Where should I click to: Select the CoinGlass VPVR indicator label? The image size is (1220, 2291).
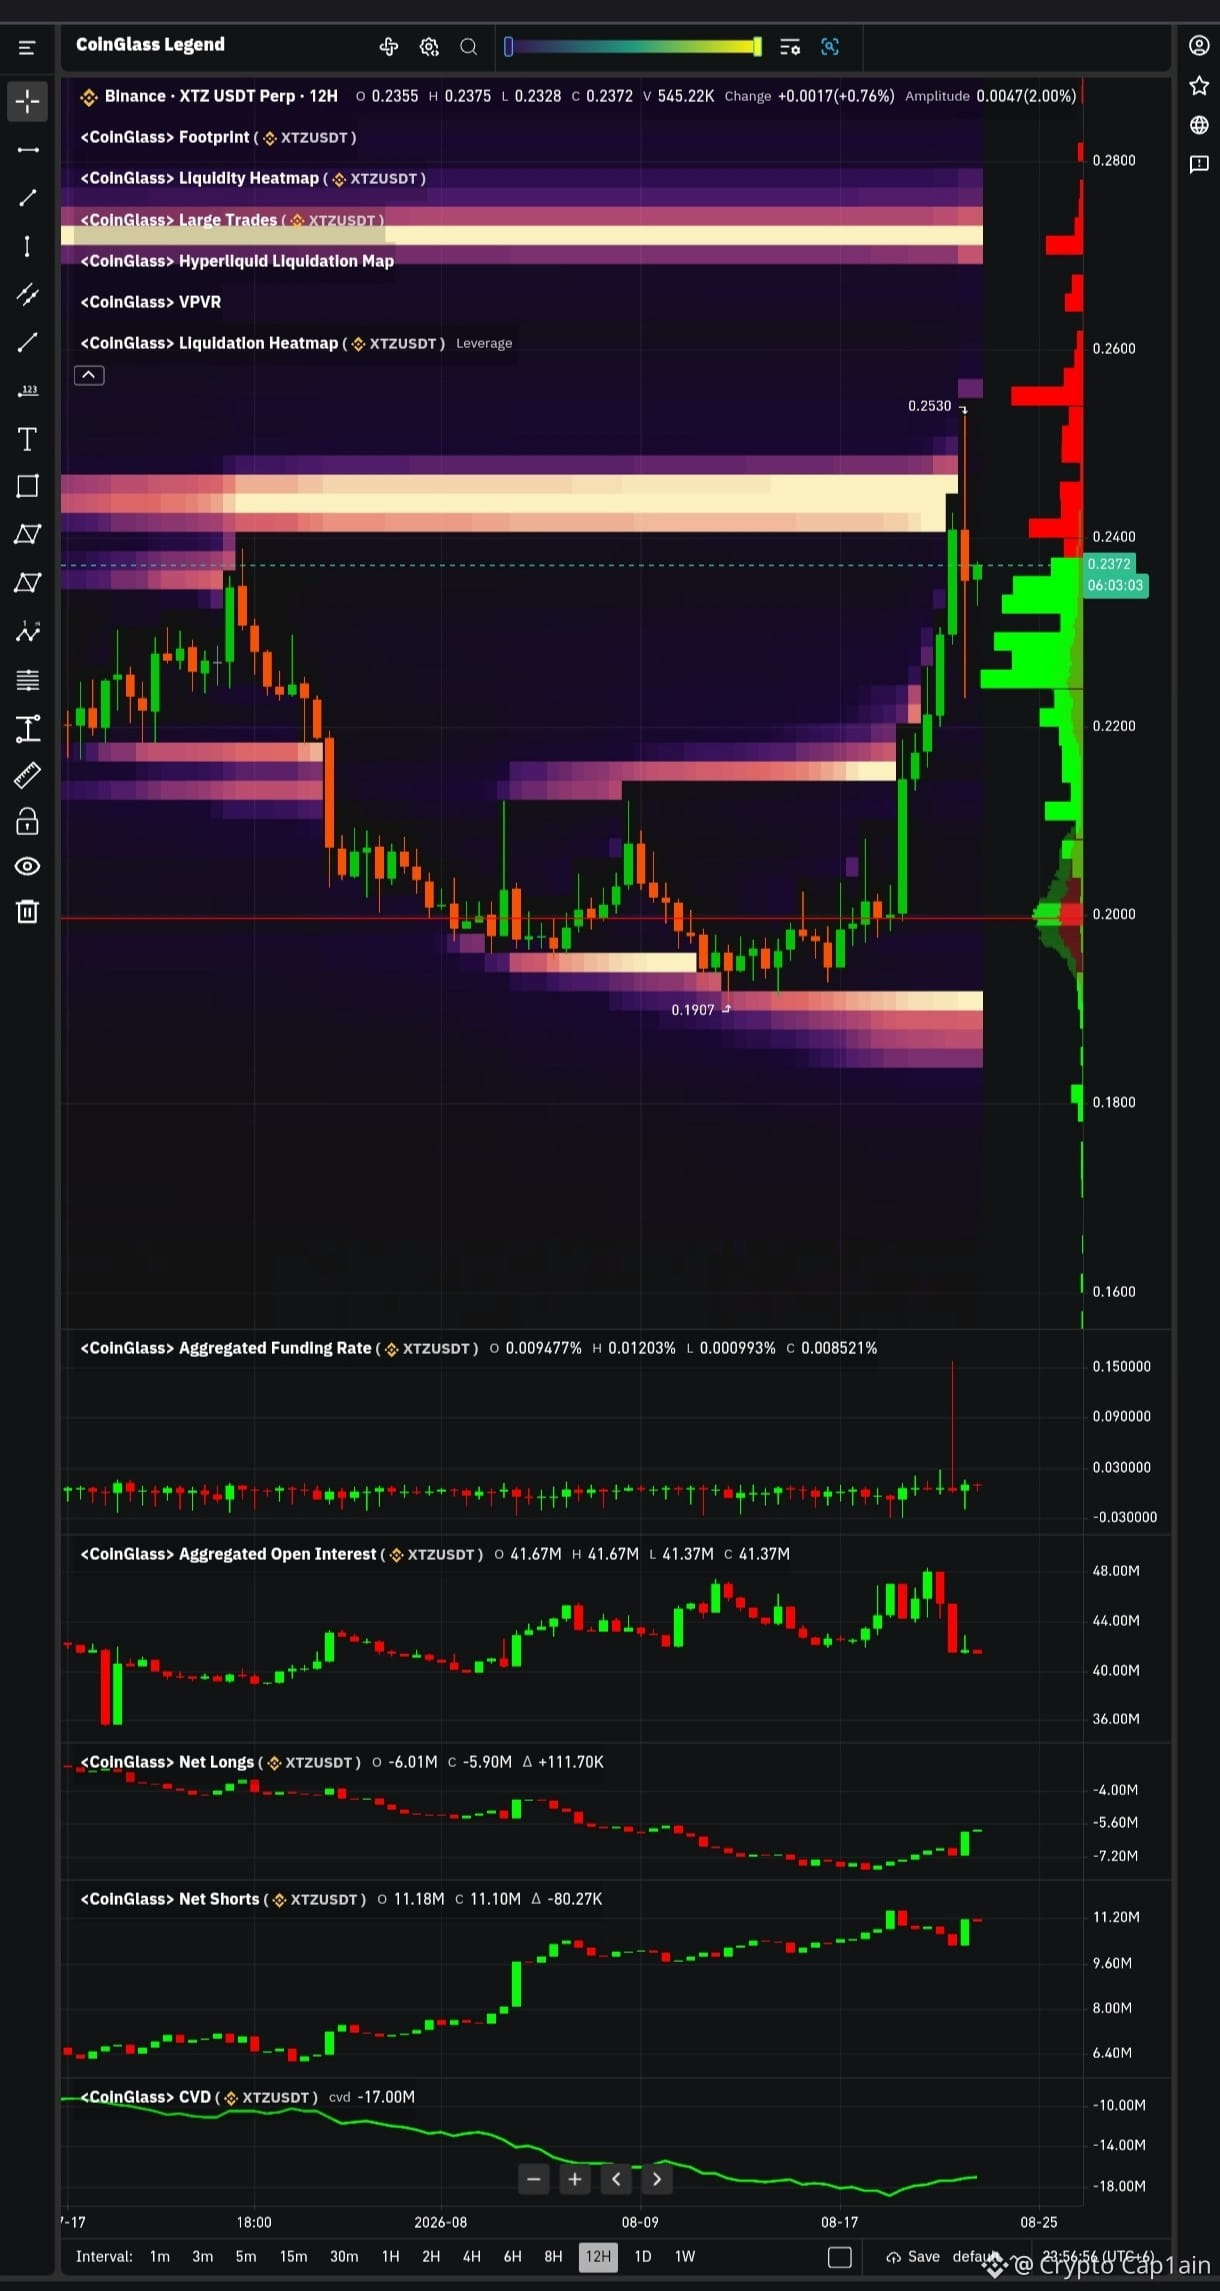[151, 302]
